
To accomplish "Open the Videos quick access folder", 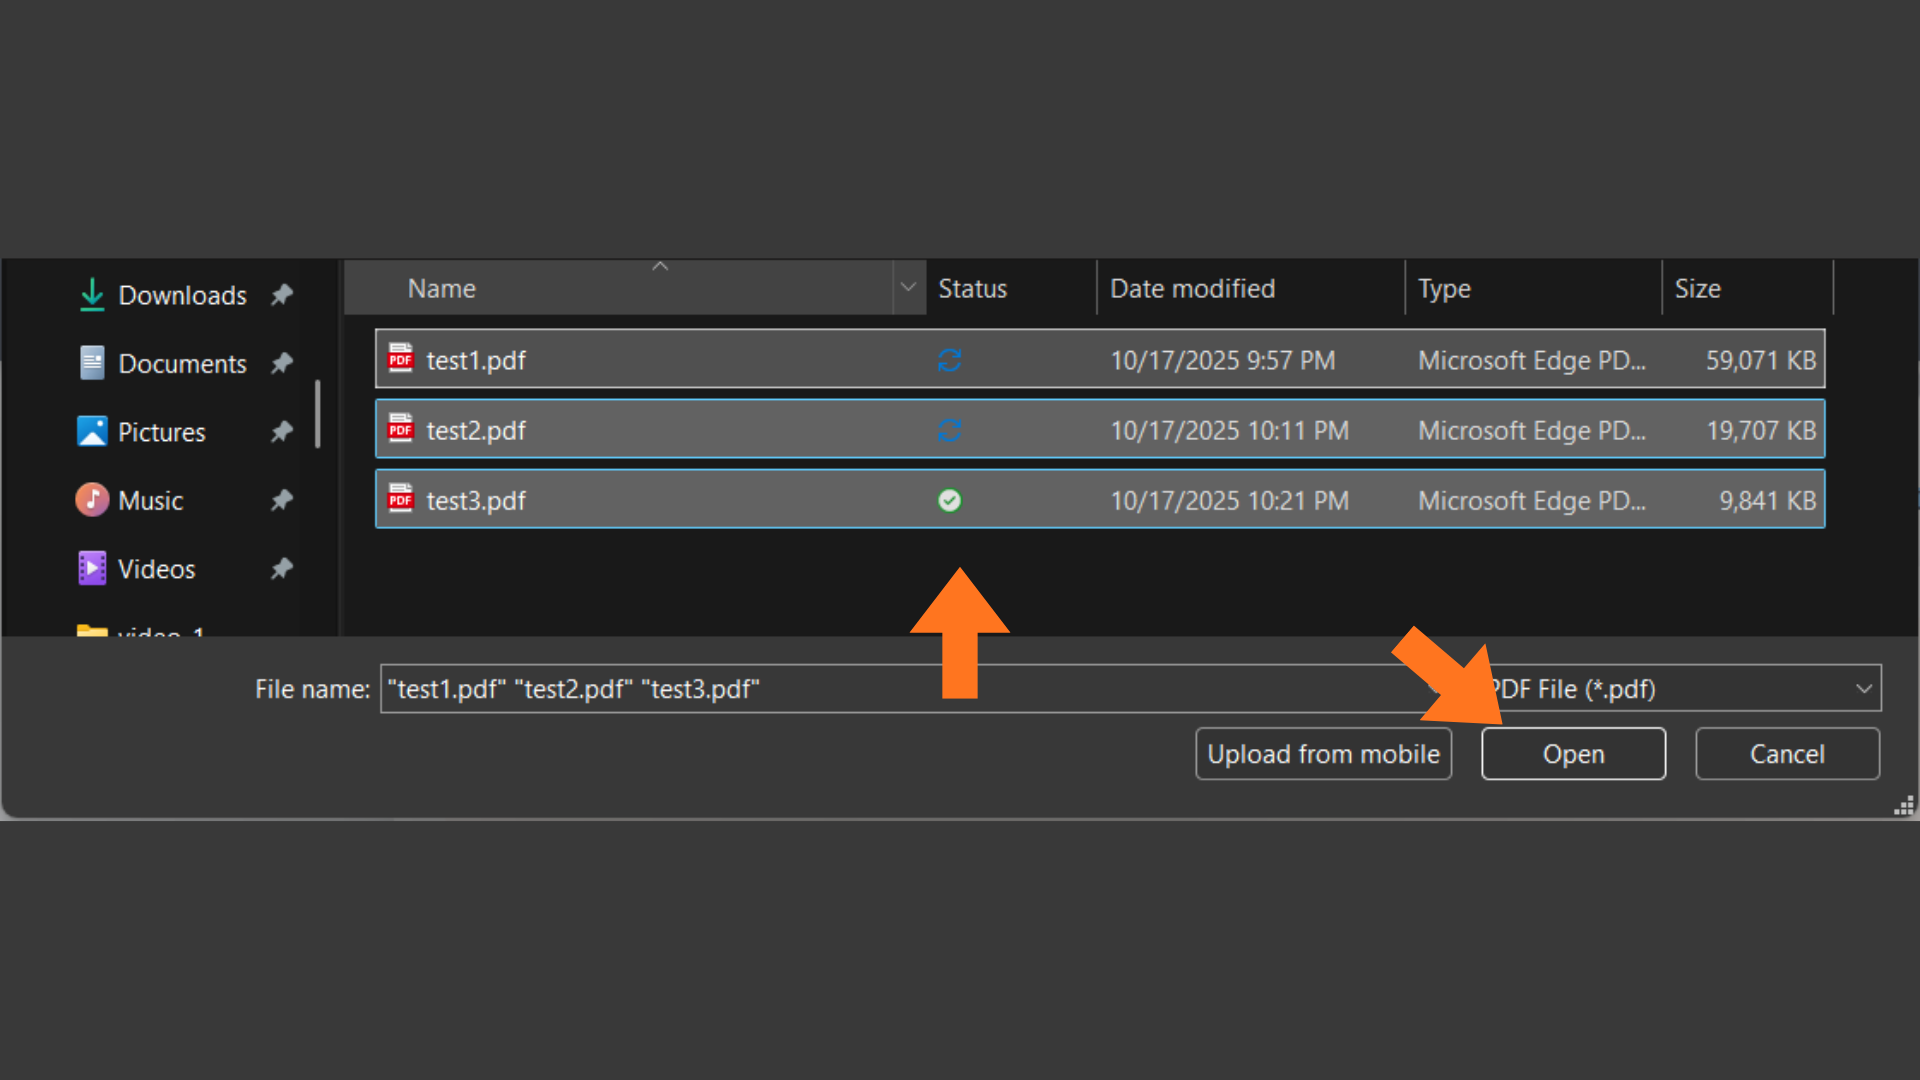I will [x=156, y=569].
